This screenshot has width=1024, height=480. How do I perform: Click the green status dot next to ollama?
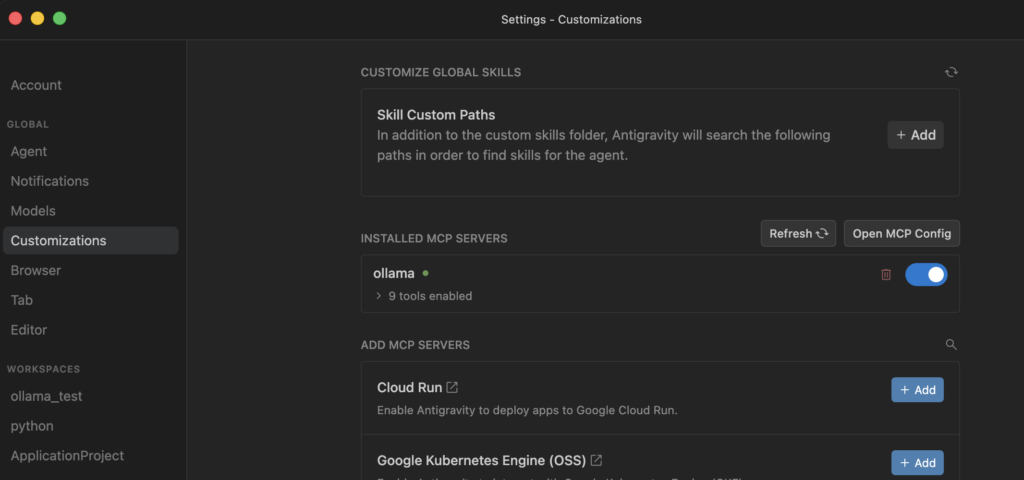426,272
